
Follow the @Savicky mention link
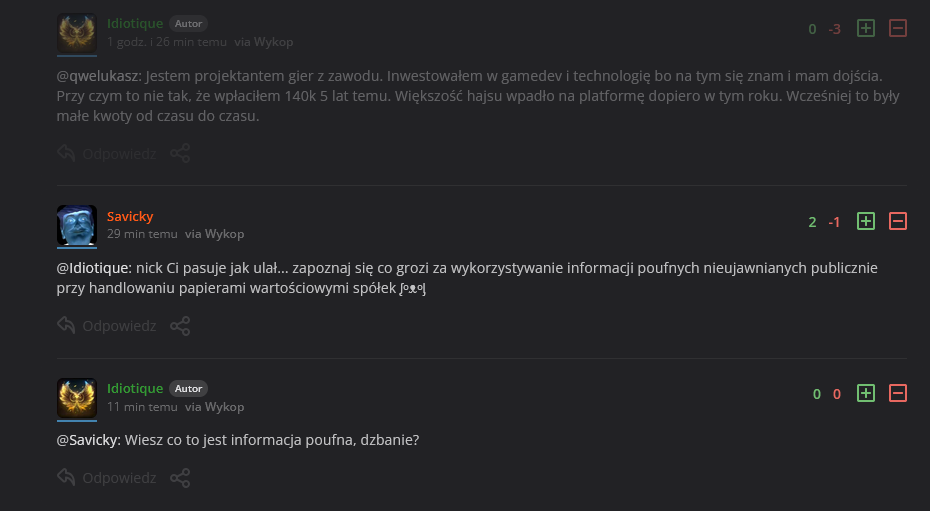88,440
